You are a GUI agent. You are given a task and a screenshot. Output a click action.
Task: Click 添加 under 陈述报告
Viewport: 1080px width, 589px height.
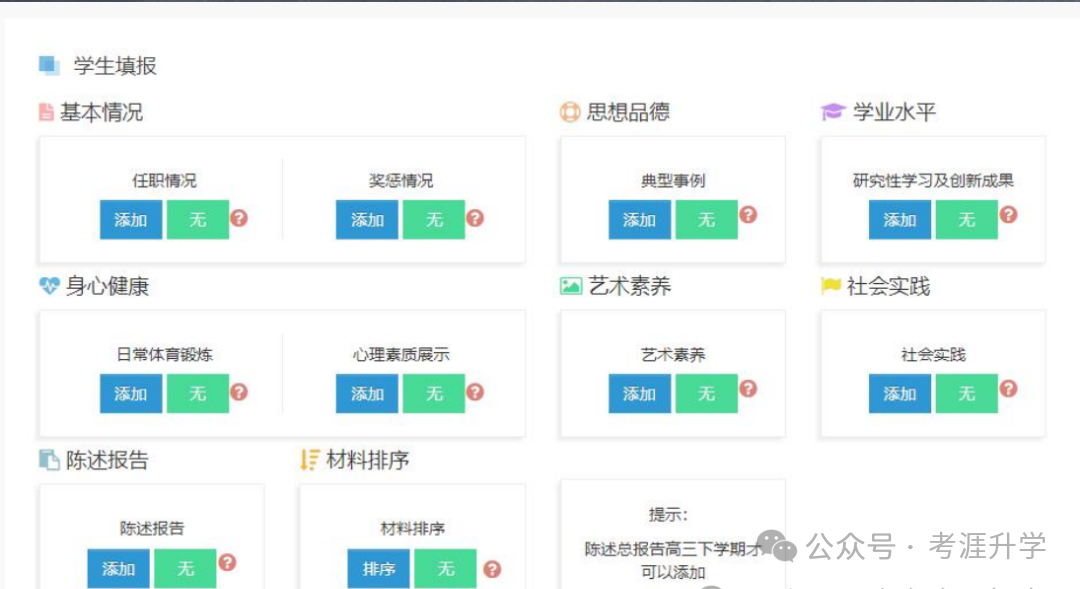(118, 568)
